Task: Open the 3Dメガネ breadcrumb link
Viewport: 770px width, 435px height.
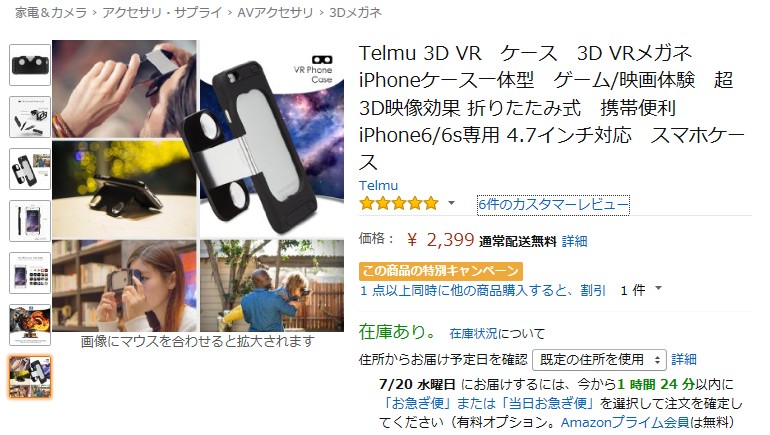Action: pos(355,12)
